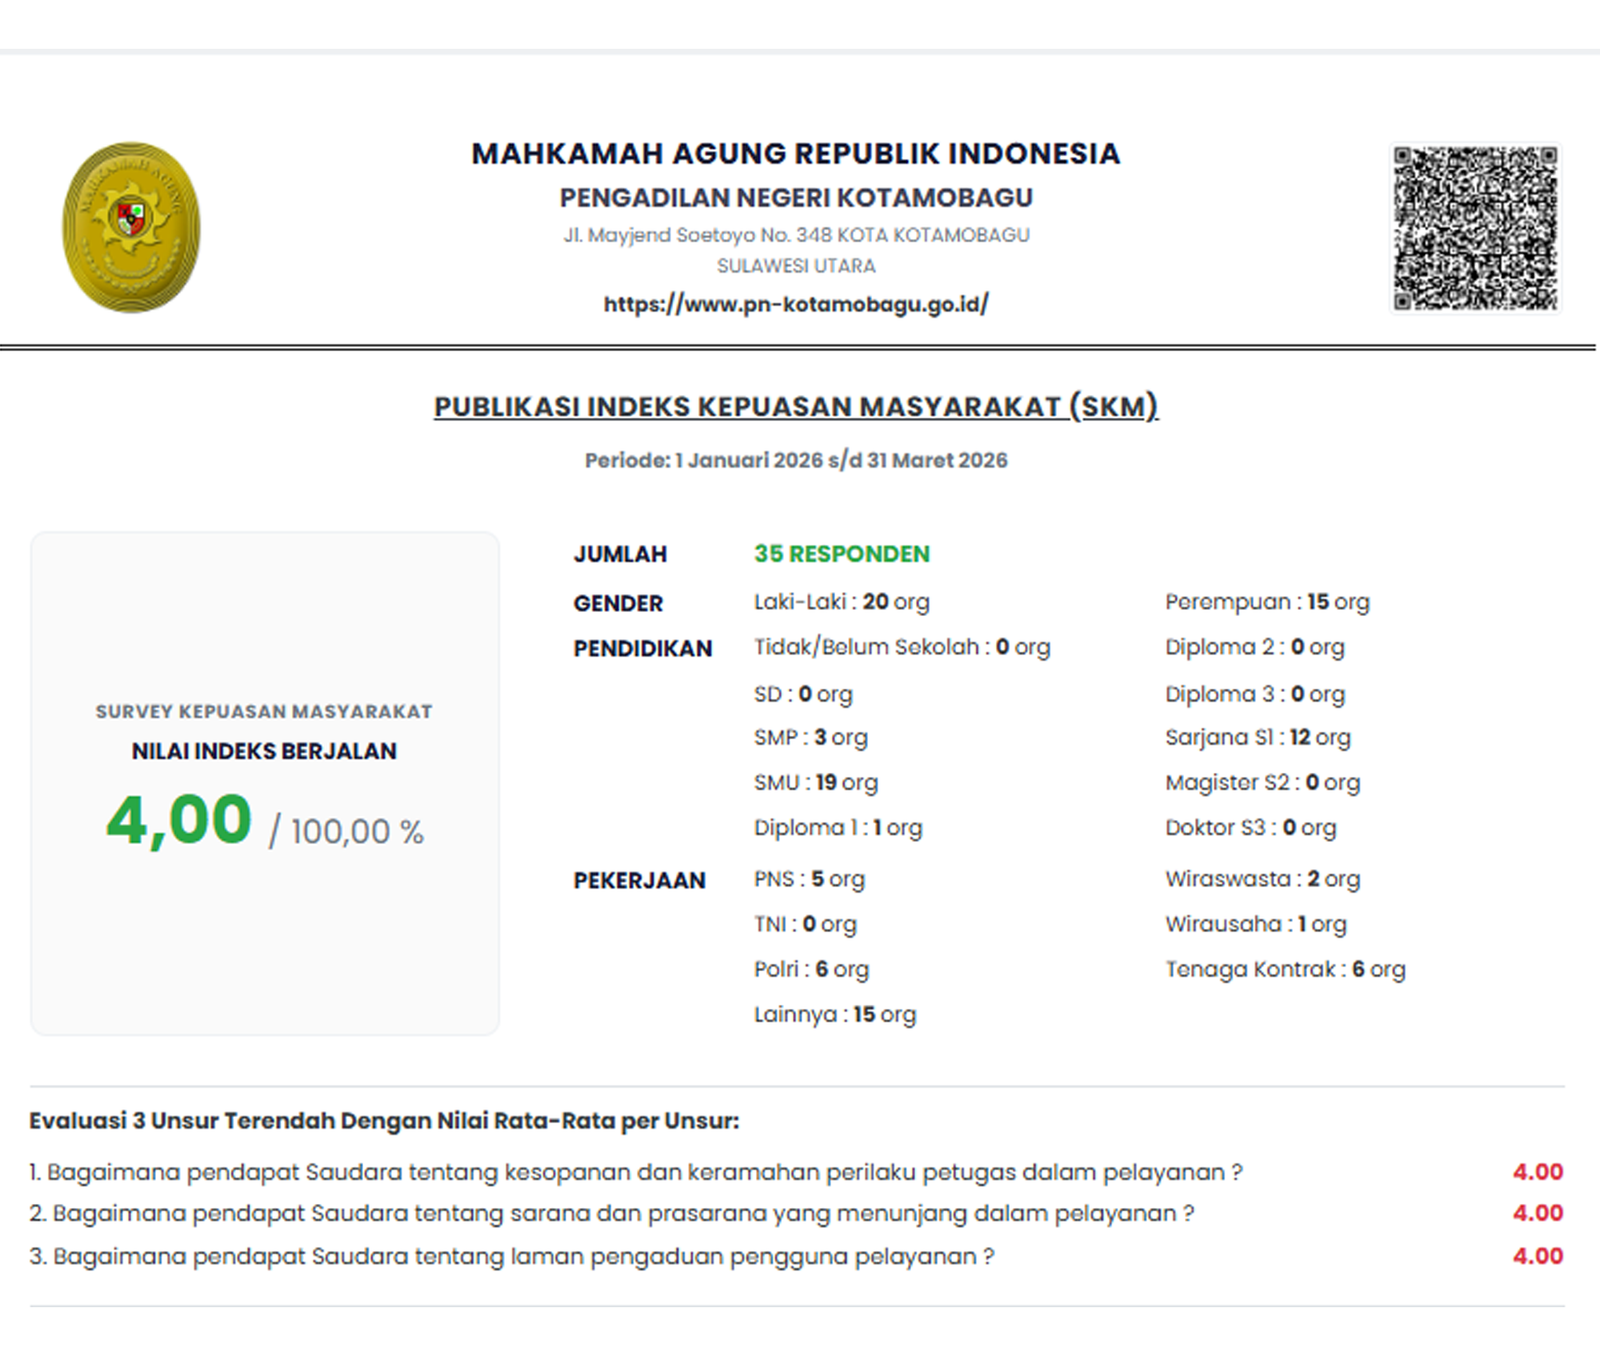The width and height of the screenshot is (1600, 1360).
Task: Click the Publikasi Indeks Kepuasan Masyarakat heading
Action: (x=796, y=407)
